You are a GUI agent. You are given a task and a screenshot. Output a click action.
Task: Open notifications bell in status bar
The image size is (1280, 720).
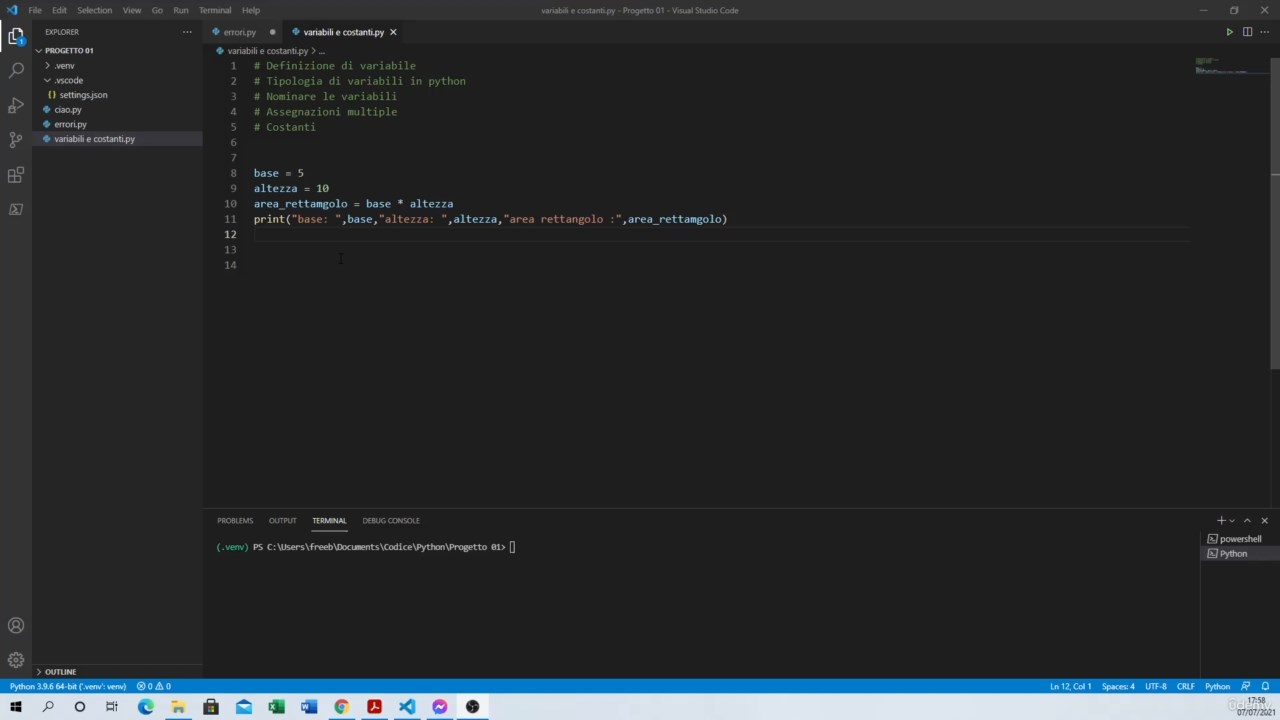tap(1265, 686)
